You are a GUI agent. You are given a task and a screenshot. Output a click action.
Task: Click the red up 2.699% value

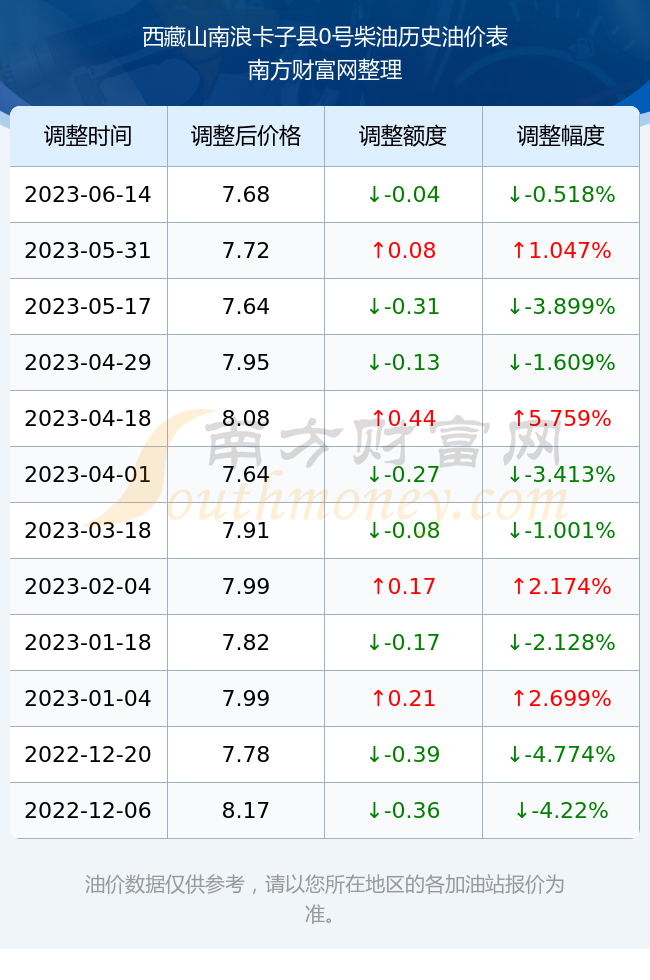click(561, 698)
